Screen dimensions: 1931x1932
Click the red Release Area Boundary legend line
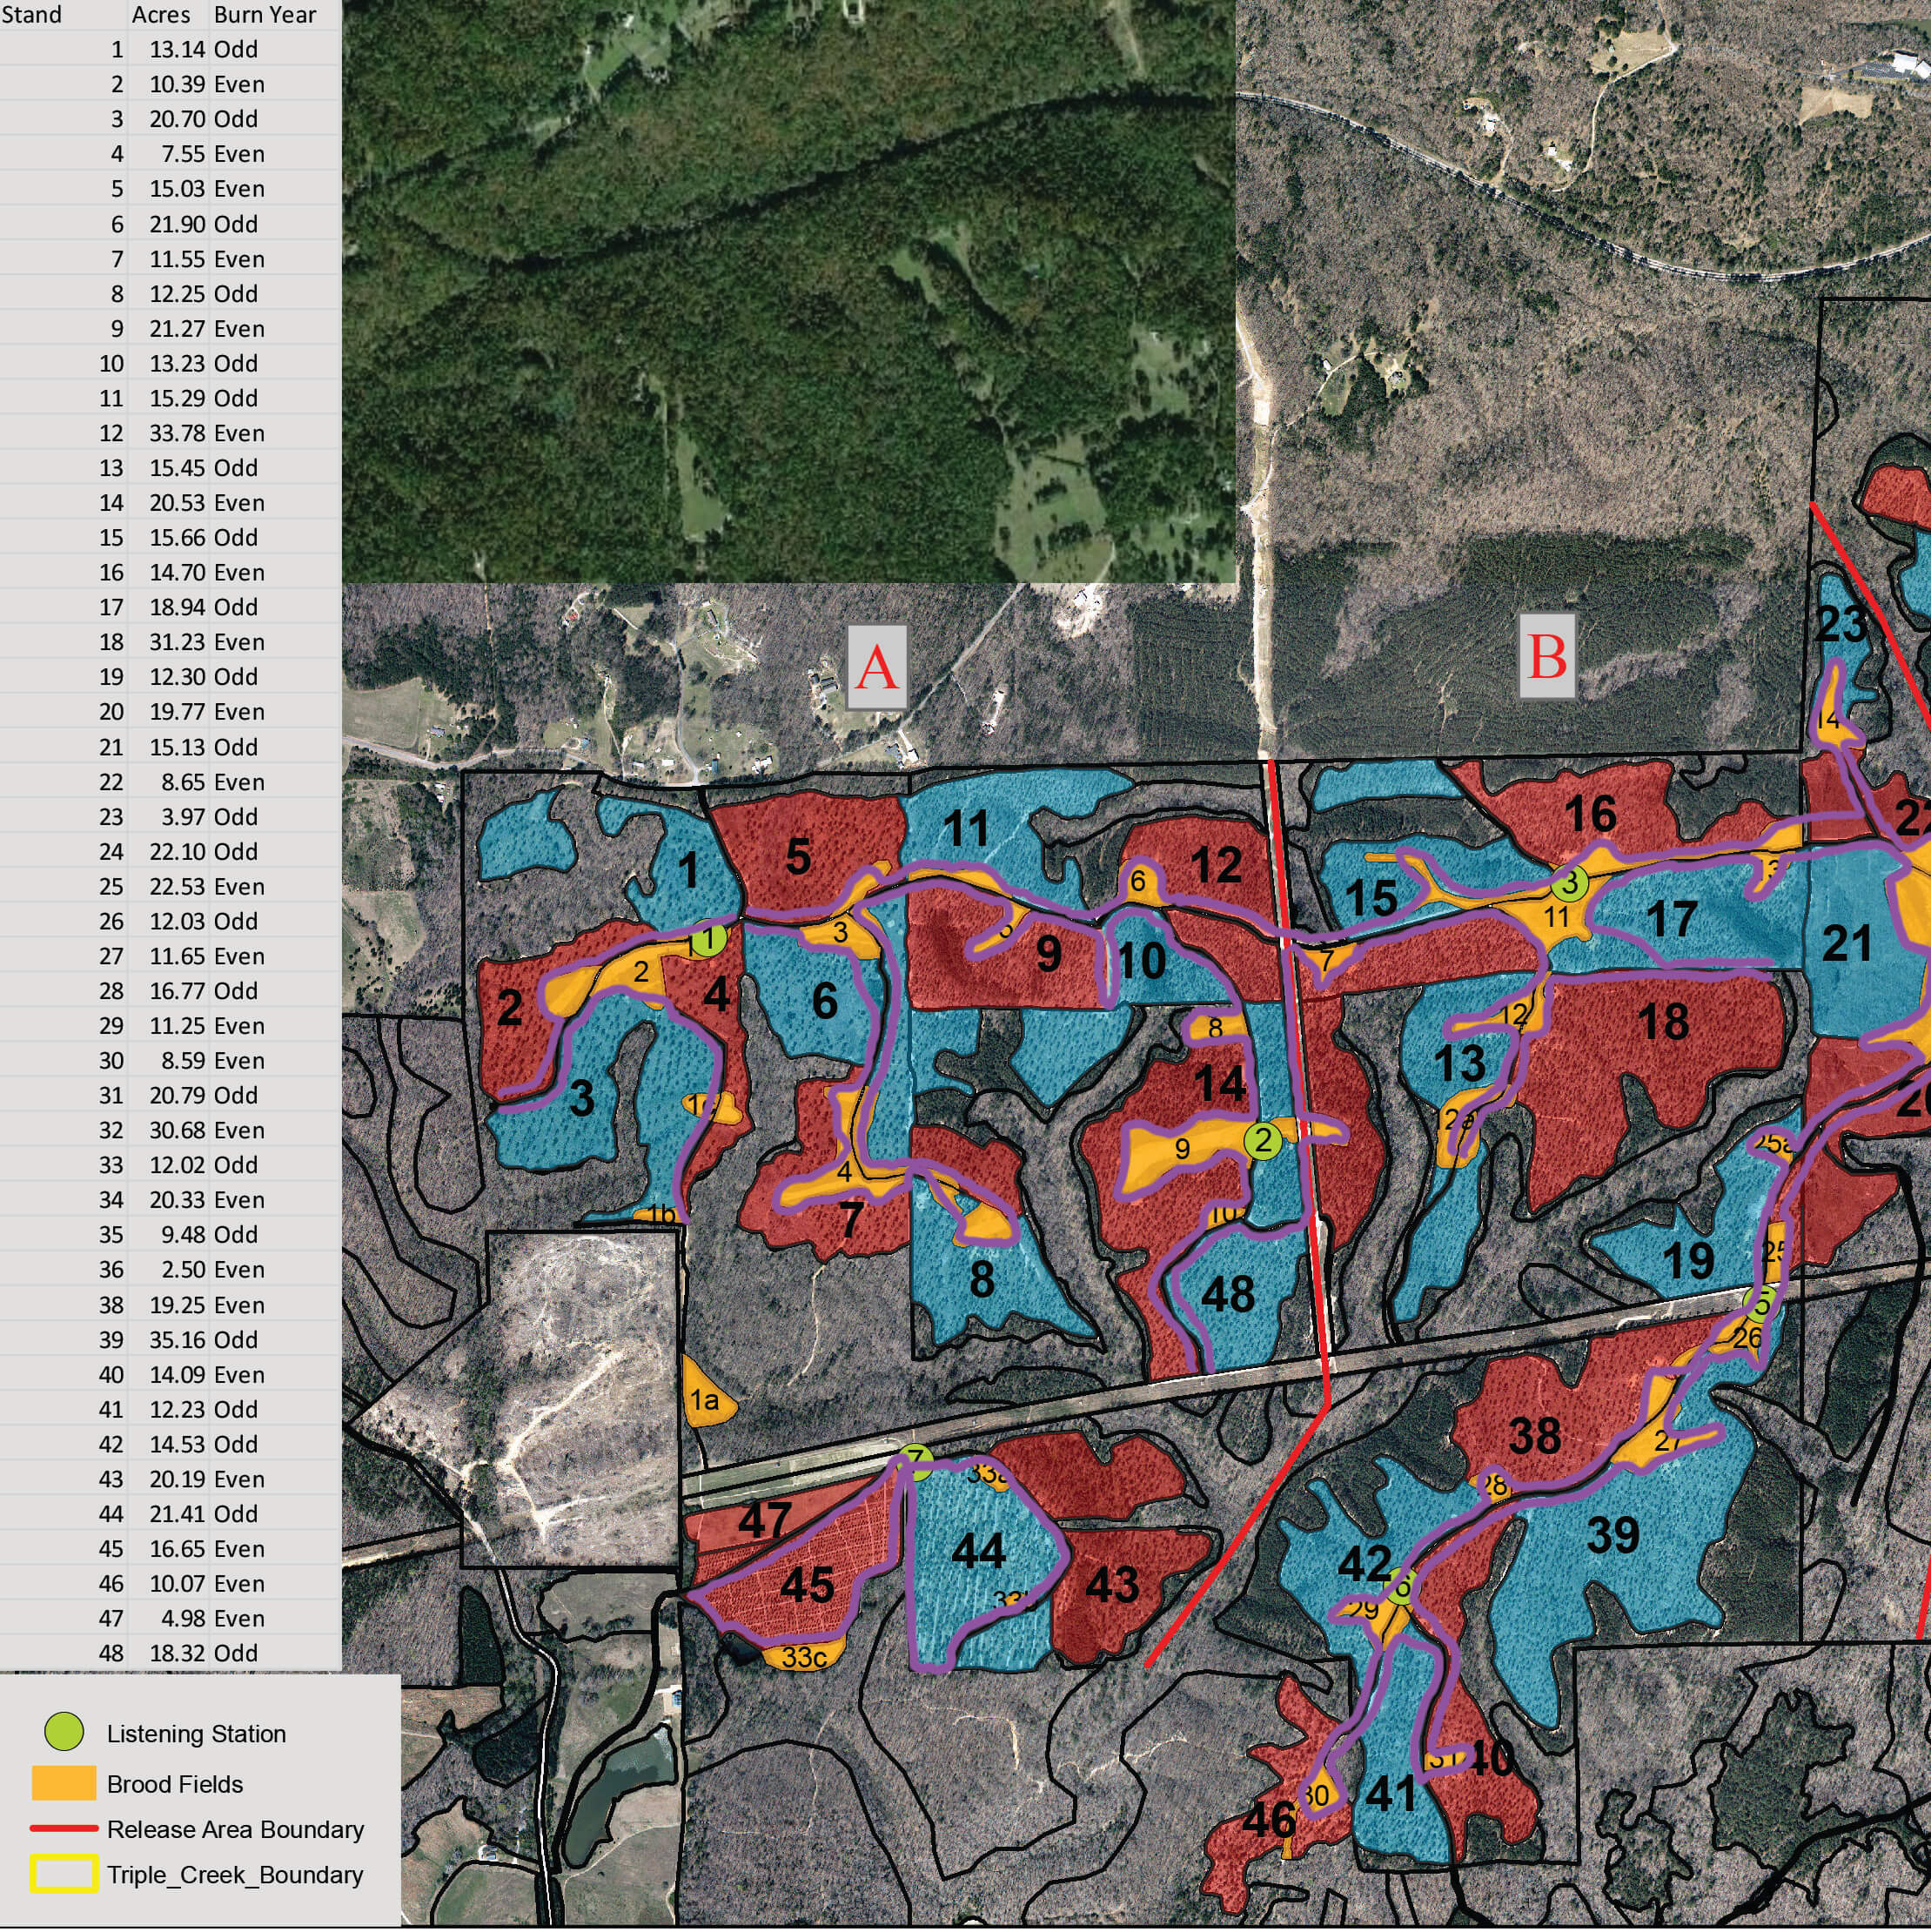tap(64, 1828)
